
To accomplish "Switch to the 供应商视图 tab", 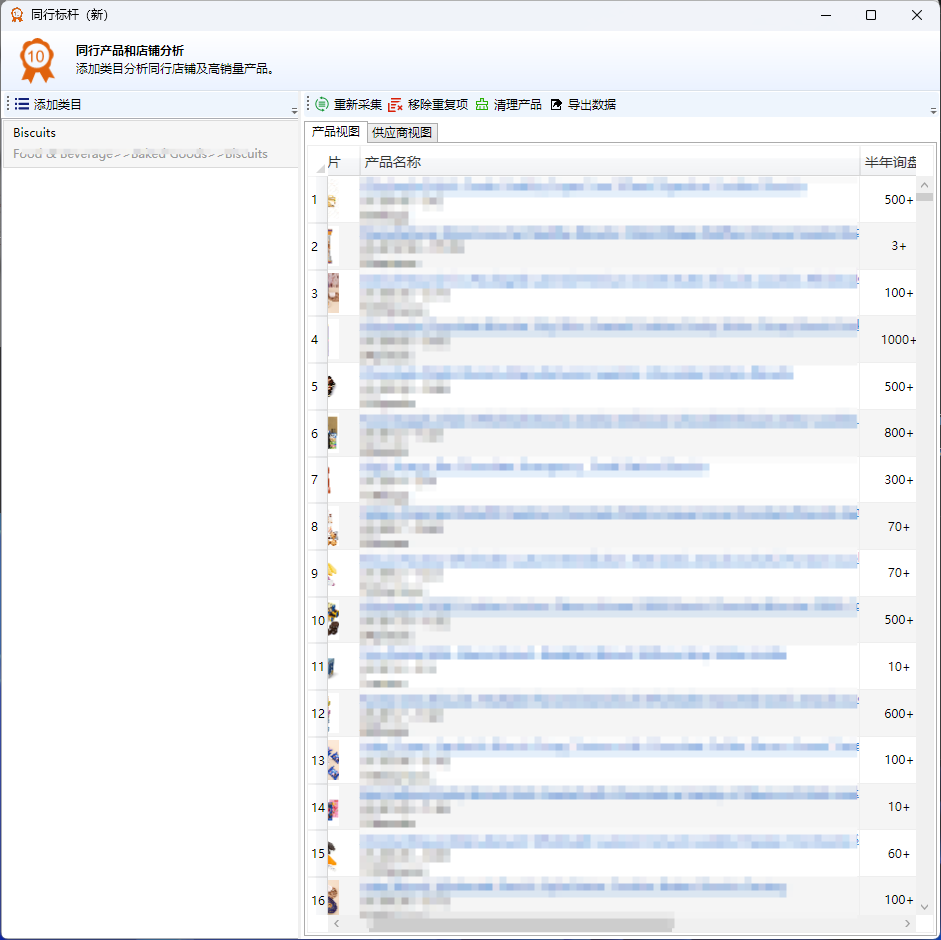I will point(402,133).
